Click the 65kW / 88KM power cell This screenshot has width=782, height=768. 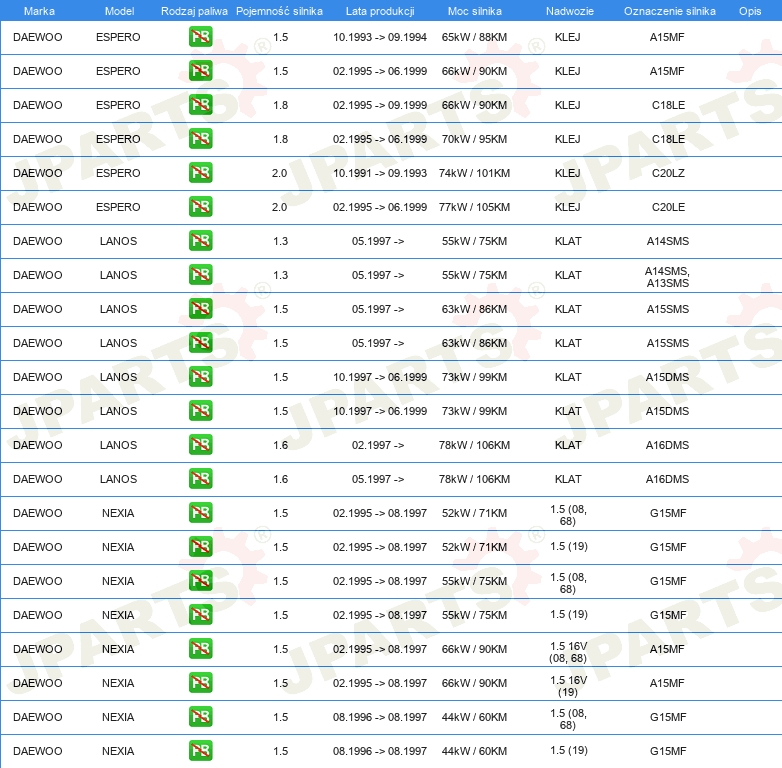click(x=474, y=37)
